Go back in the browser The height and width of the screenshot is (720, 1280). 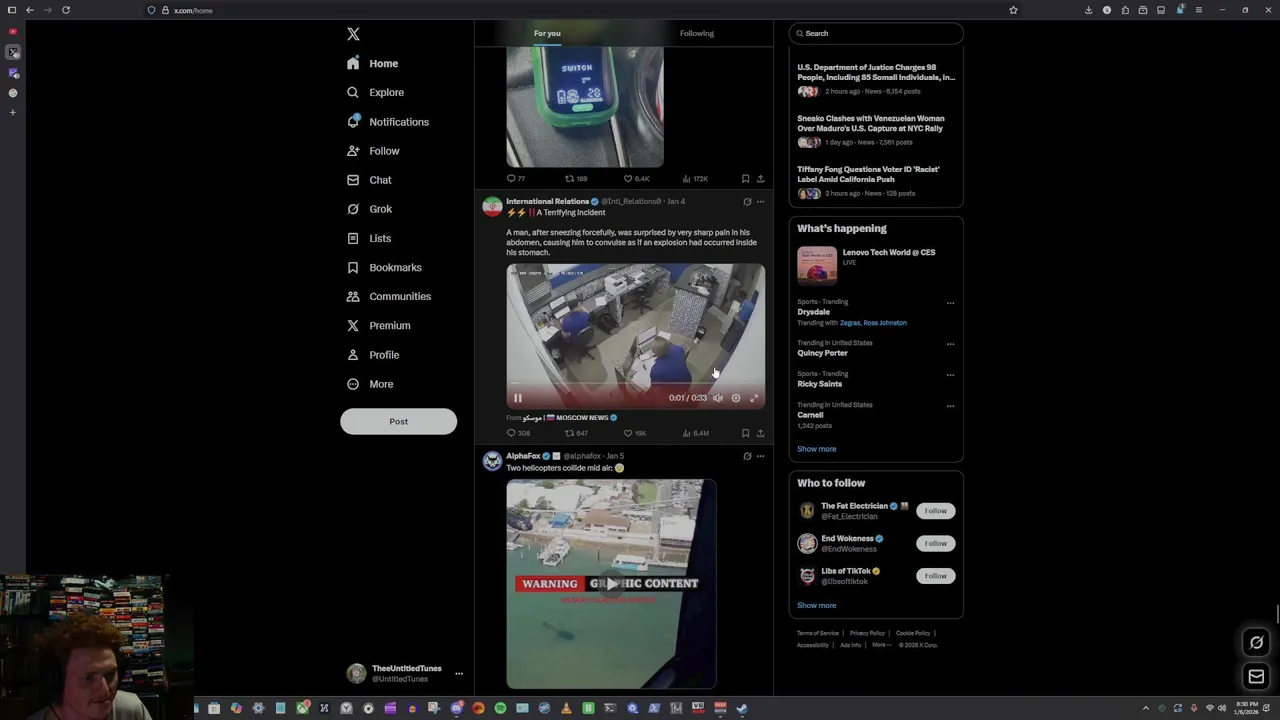click(30, 10)
